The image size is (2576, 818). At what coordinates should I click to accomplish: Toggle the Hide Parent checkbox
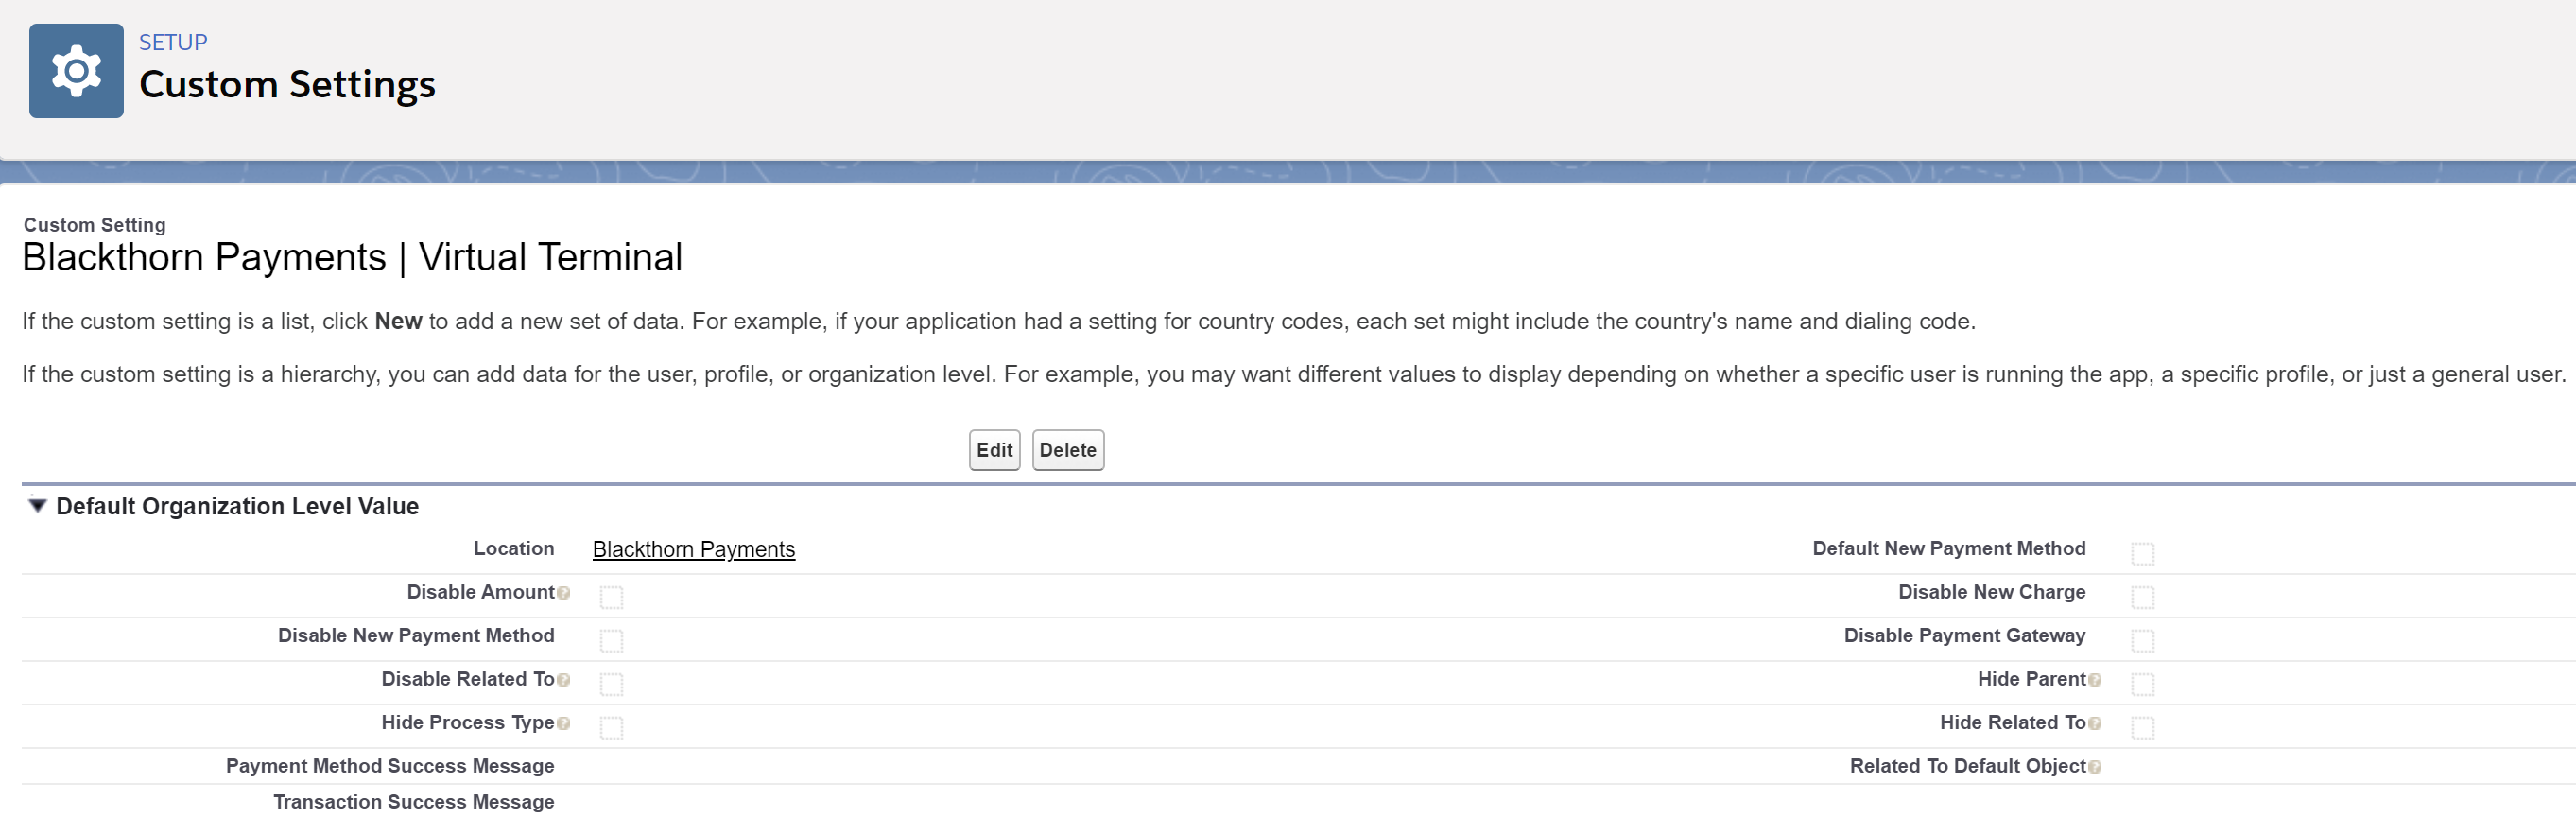coord(2142,684)
